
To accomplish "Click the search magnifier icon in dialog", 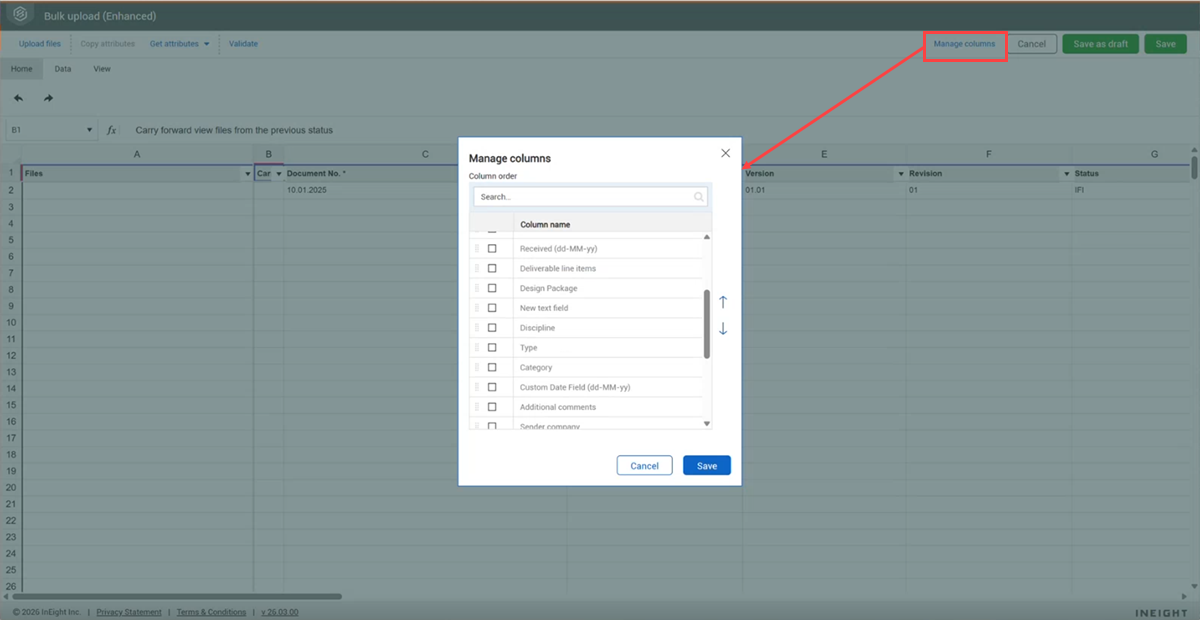I will click(x=699, y=197).
